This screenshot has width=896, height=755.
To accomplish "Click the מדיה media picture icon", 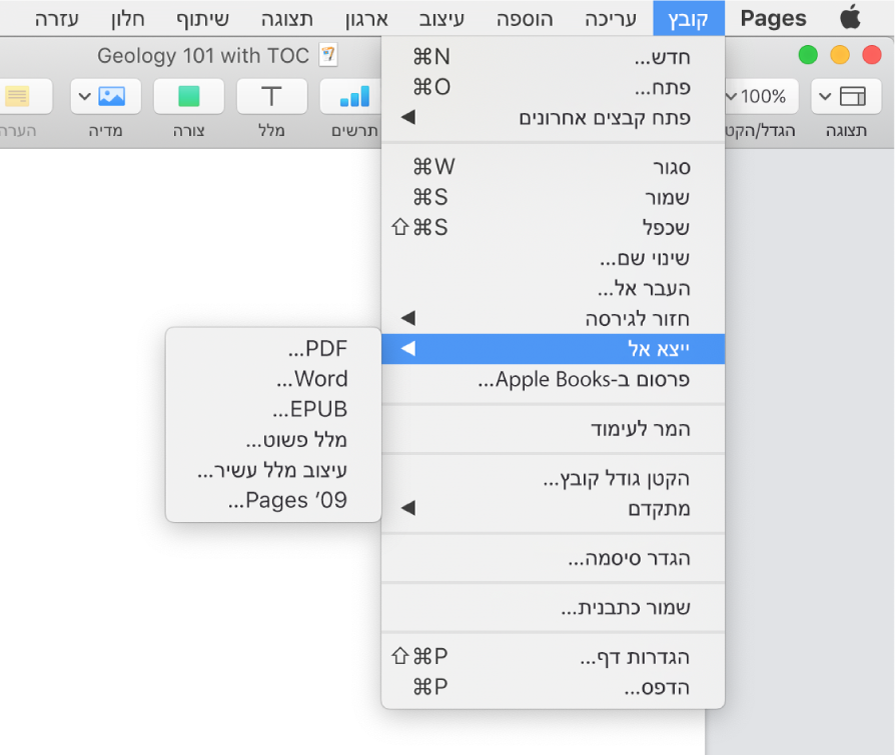I will [112, 96].
